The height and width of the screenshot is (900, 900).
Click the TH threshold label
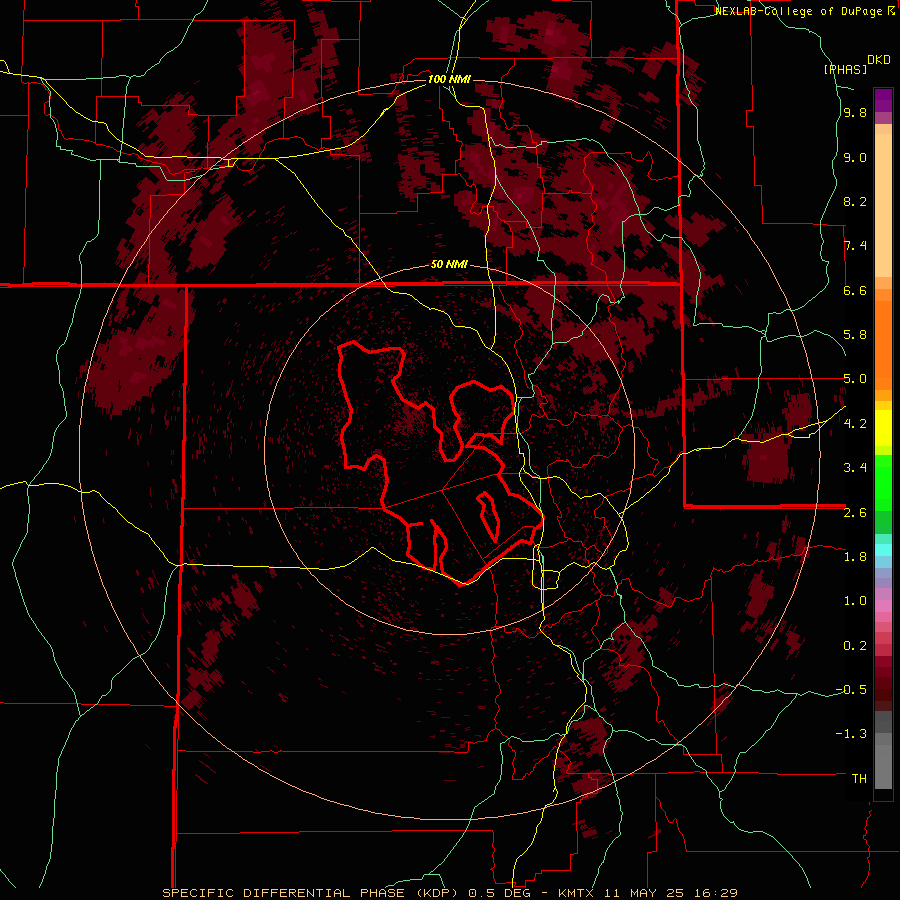(x=859, y=778)
